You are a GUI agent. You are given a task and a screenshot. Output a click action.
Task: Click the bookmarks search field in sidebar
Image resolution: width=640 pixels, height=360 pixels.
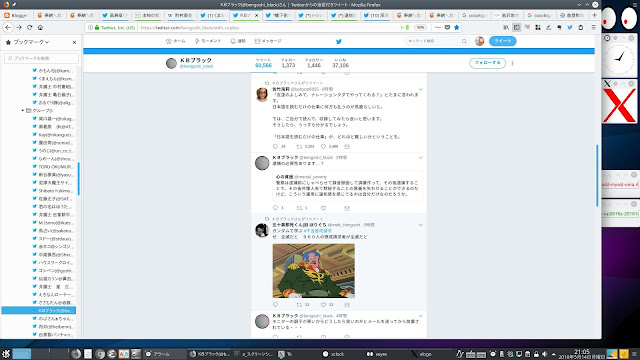click(41, 58)
